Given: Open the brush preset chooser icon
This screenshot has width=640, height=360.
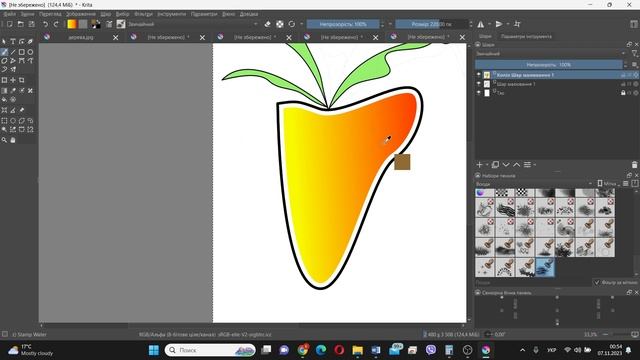Looking at the screenshot, I should (x=121, y=24).
